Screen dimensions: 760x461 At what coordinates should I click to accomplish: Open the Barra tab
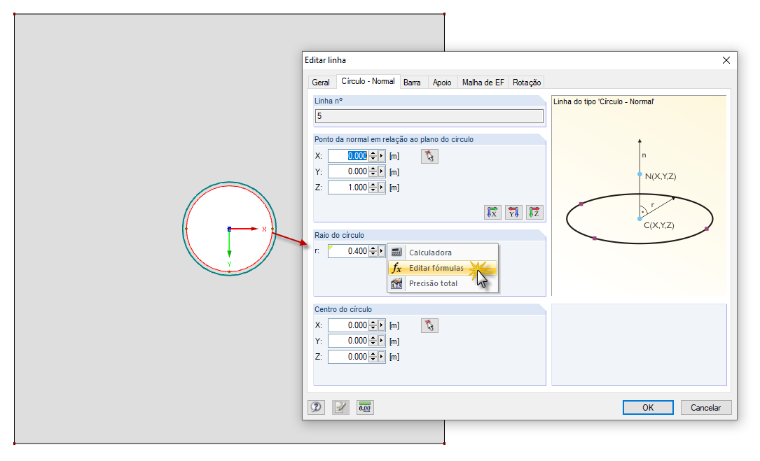coord(412,82)
